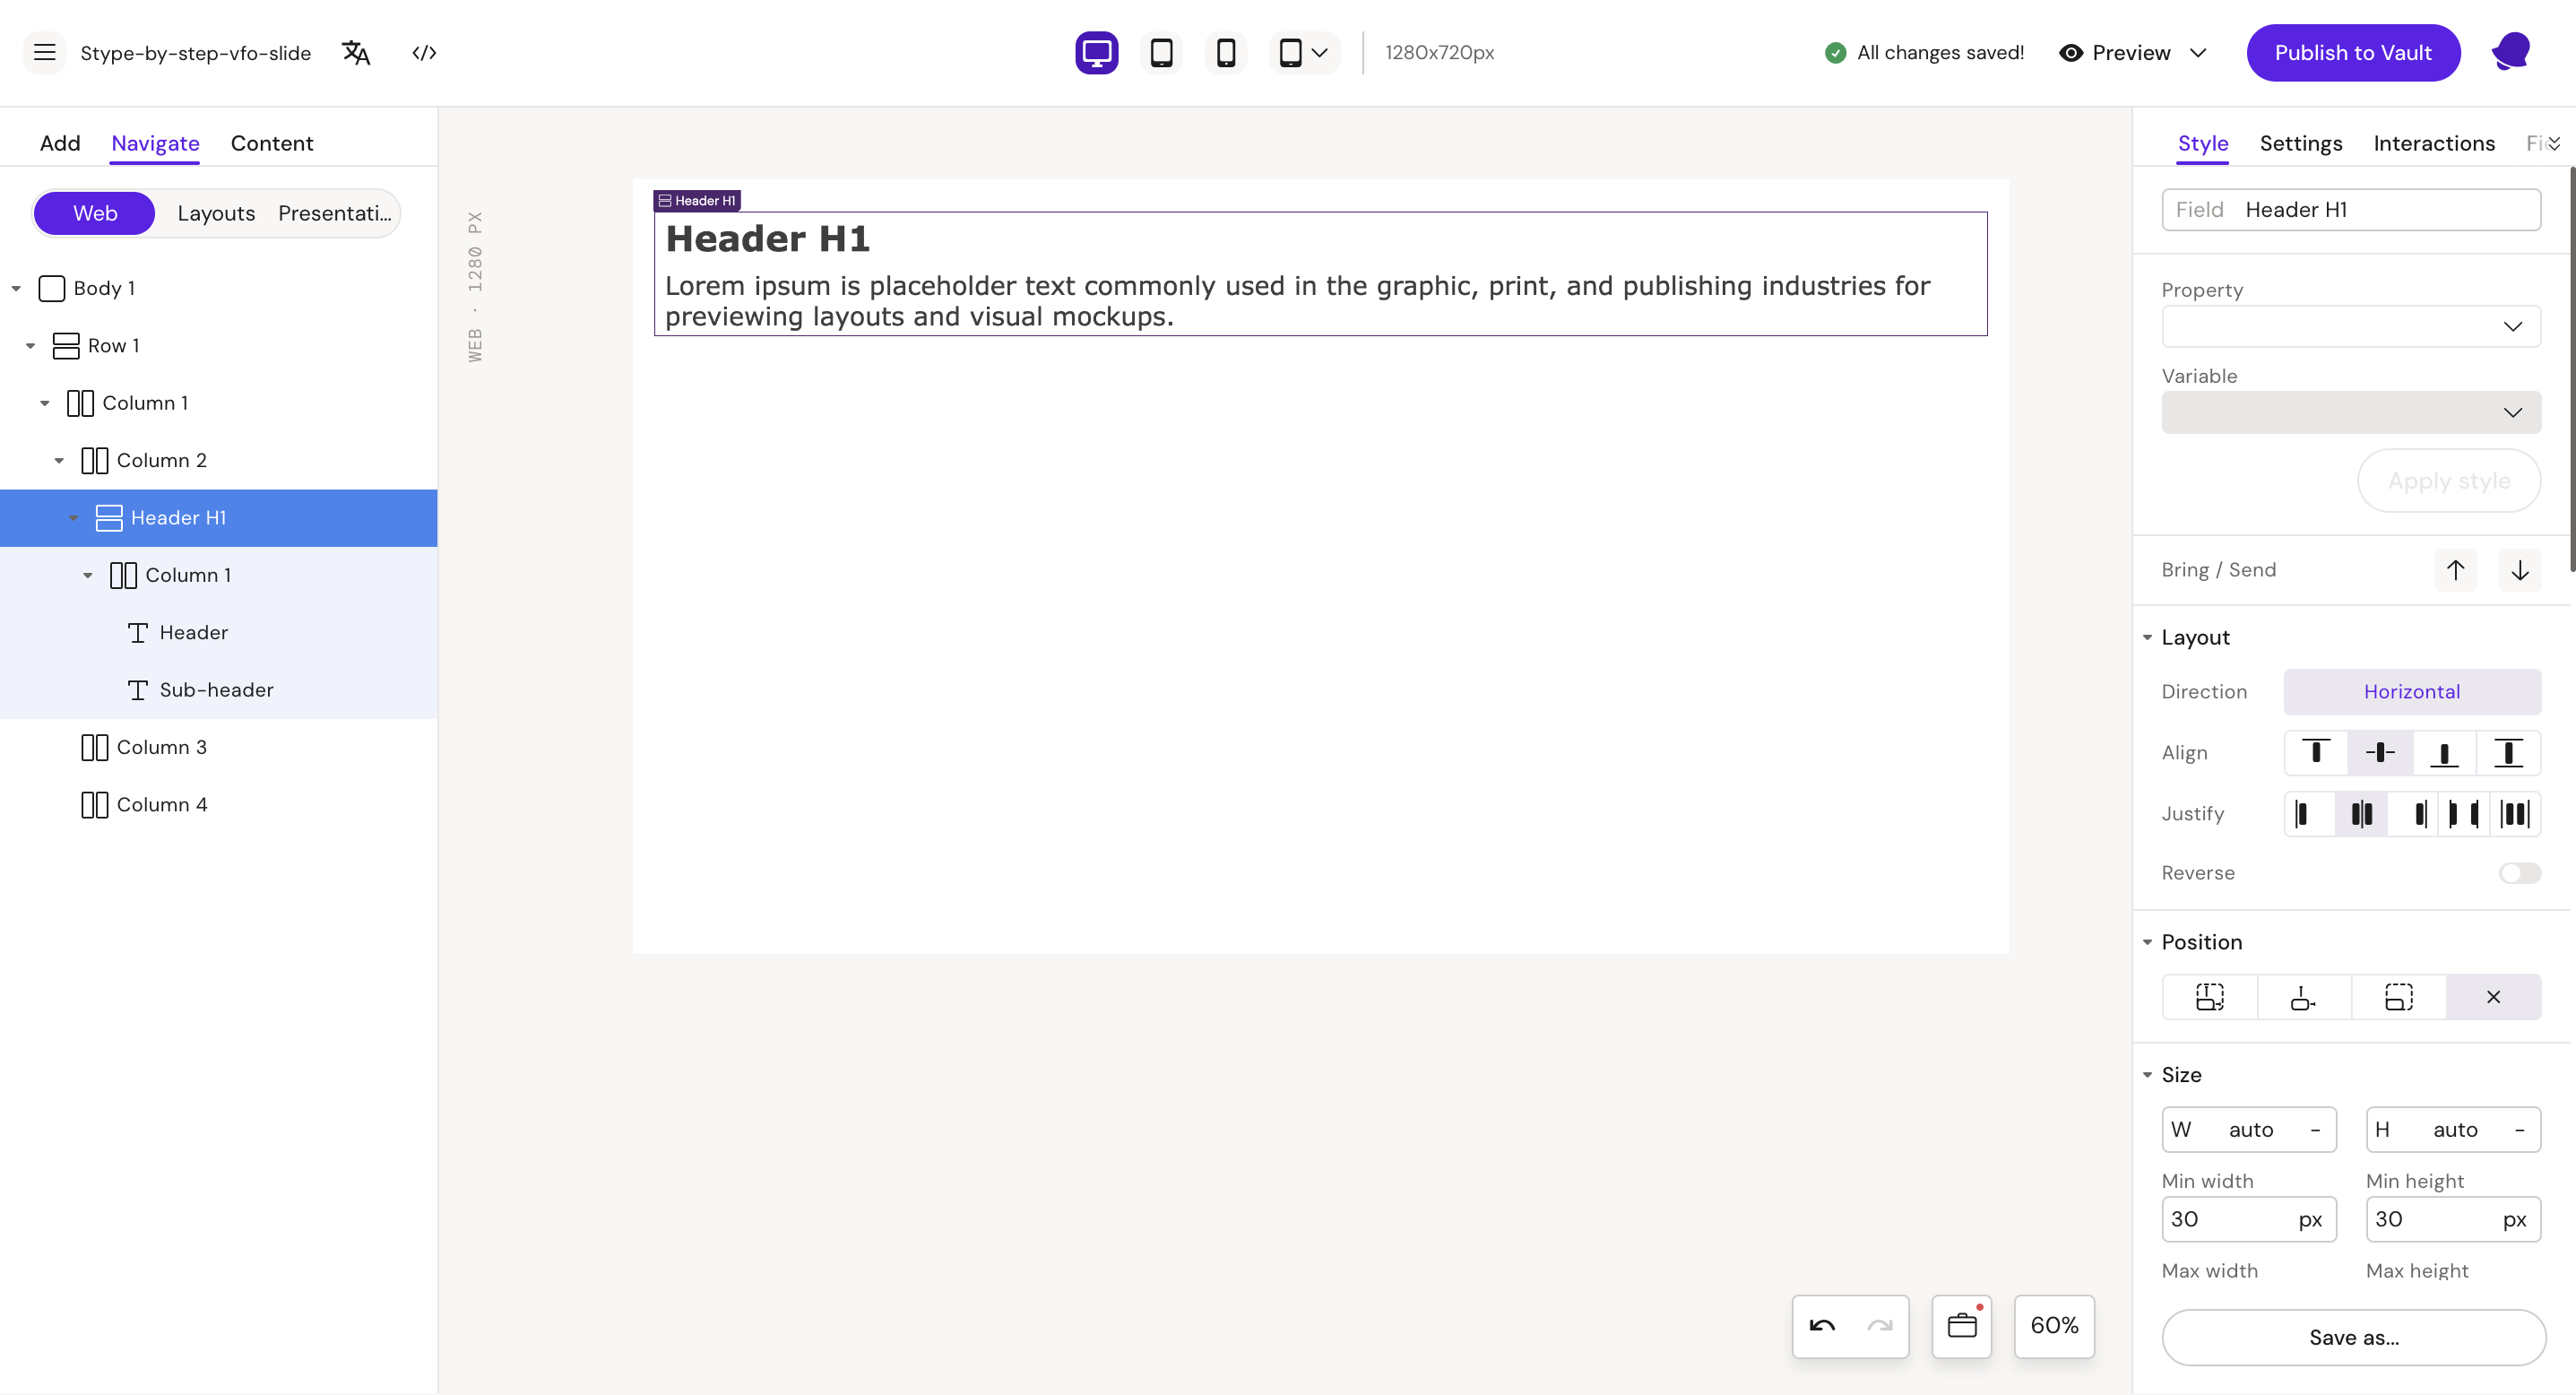Switch to the Style tab

2203,143
